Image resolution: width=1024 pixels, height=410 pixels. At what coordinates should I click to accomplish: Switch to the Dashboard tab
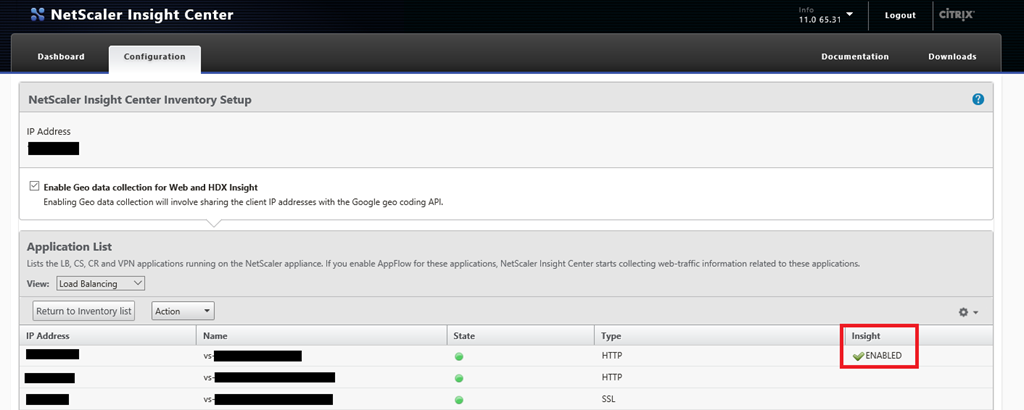[61, 57]
